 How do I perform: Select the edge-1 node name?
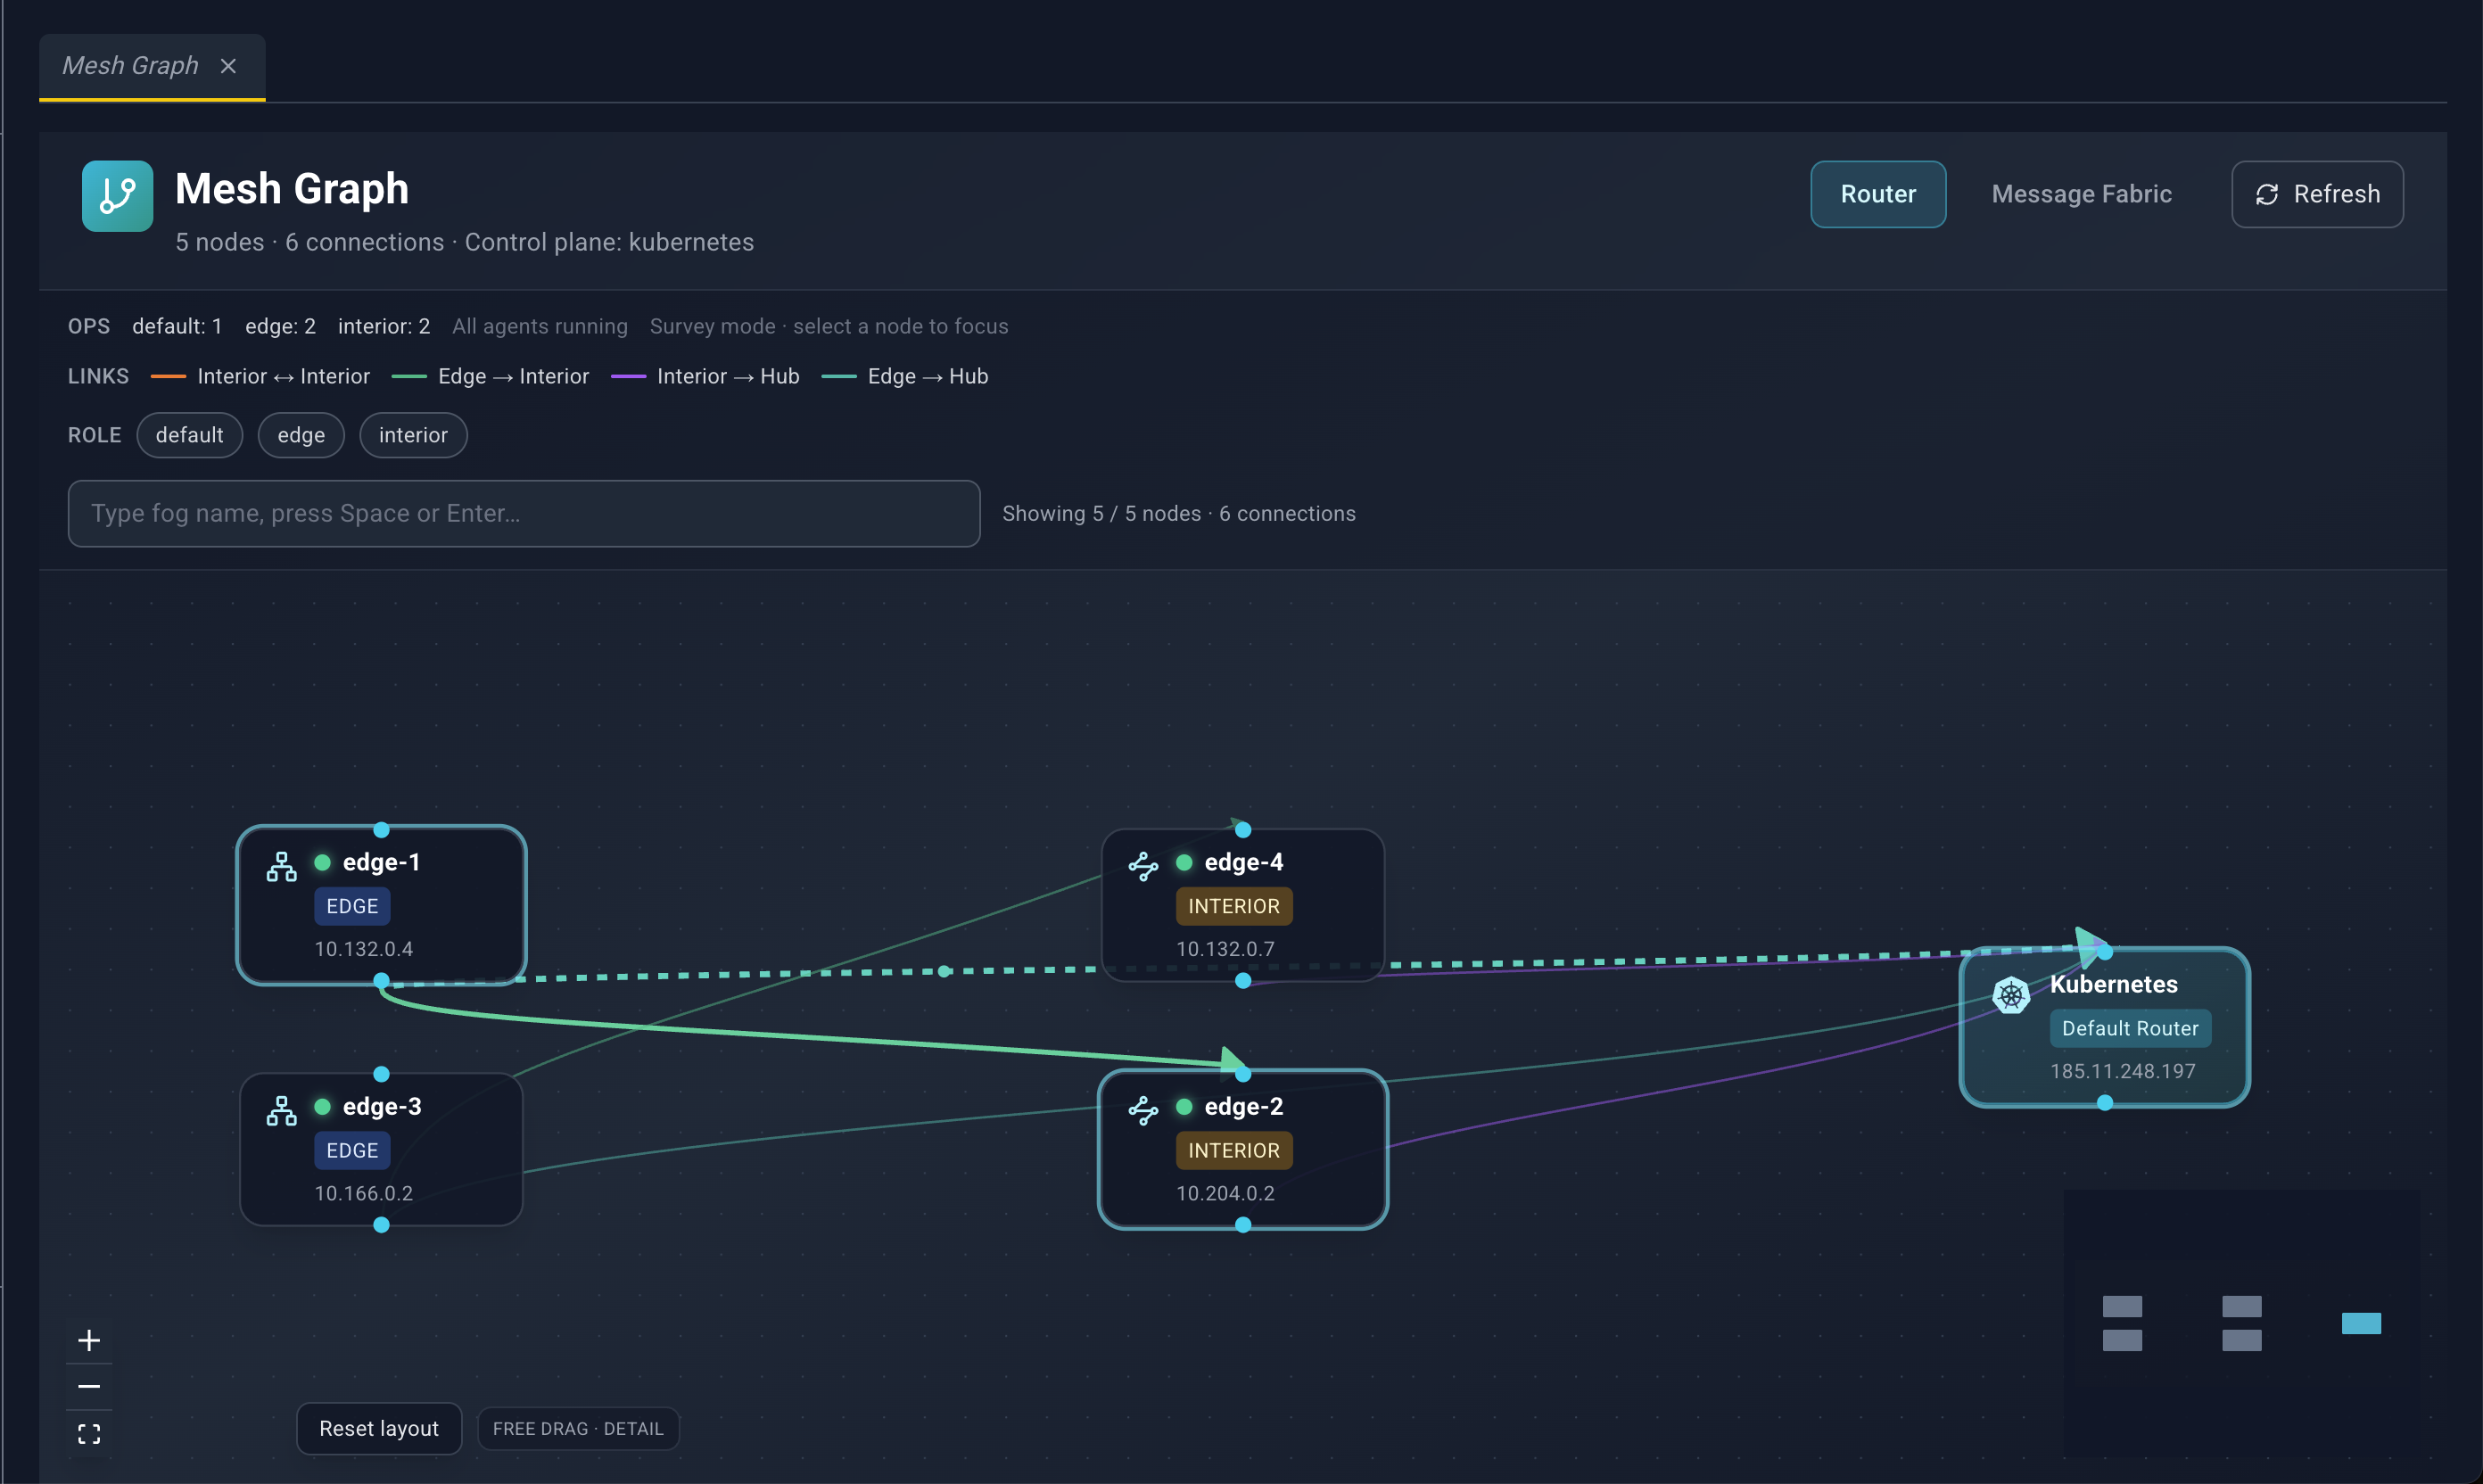(x=381, y=862)
